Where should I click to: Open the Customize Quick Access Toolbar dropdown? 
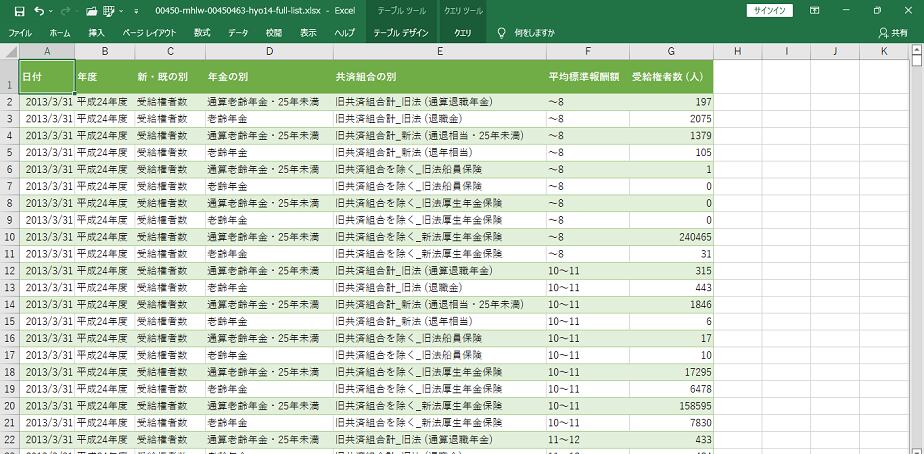click(136, 11)
